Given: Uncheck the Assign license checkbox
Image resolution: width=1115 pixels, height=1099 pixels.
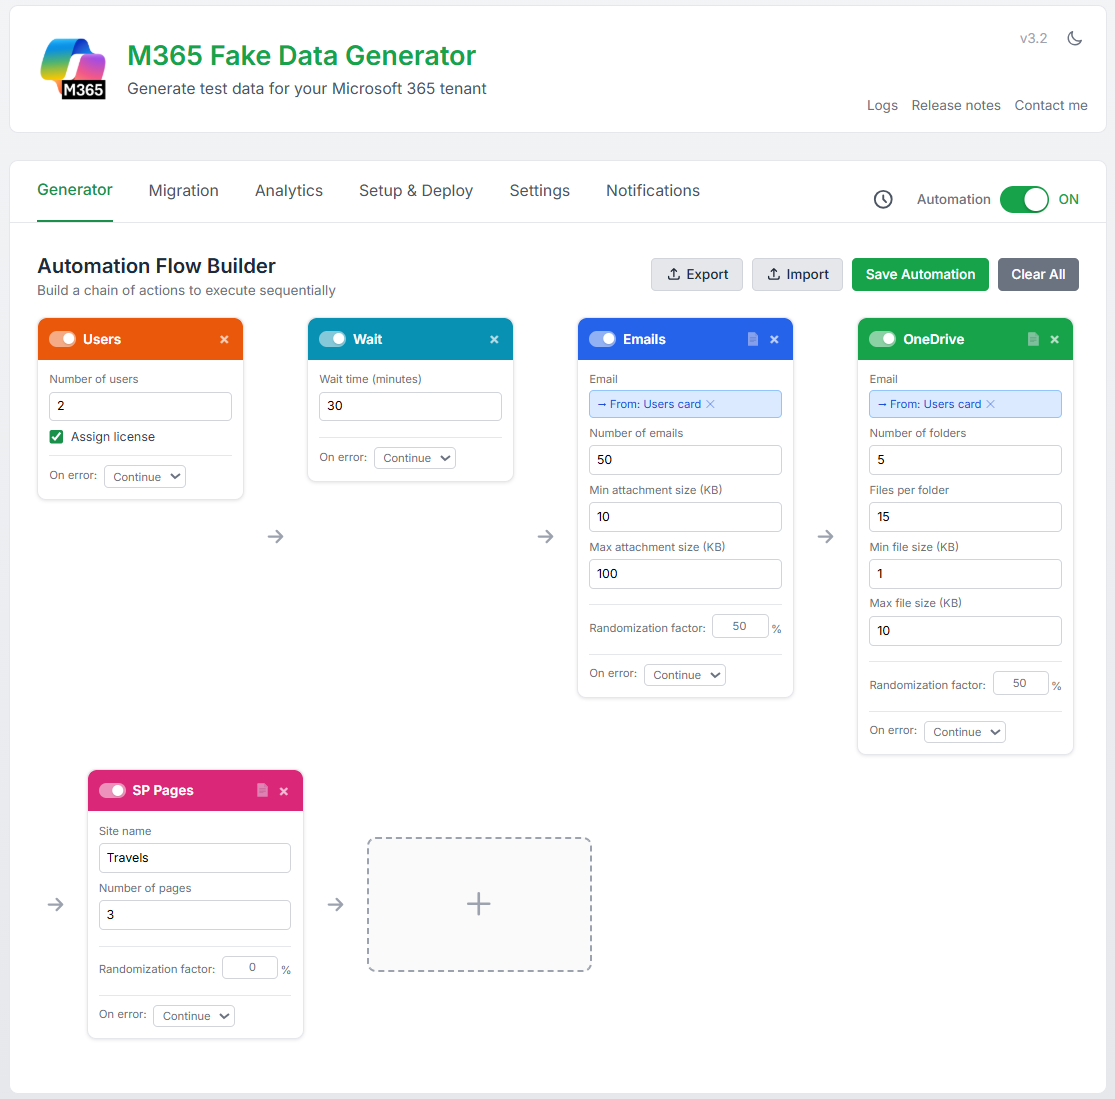Looking at the screenshot, I should [x=57, y=437].
